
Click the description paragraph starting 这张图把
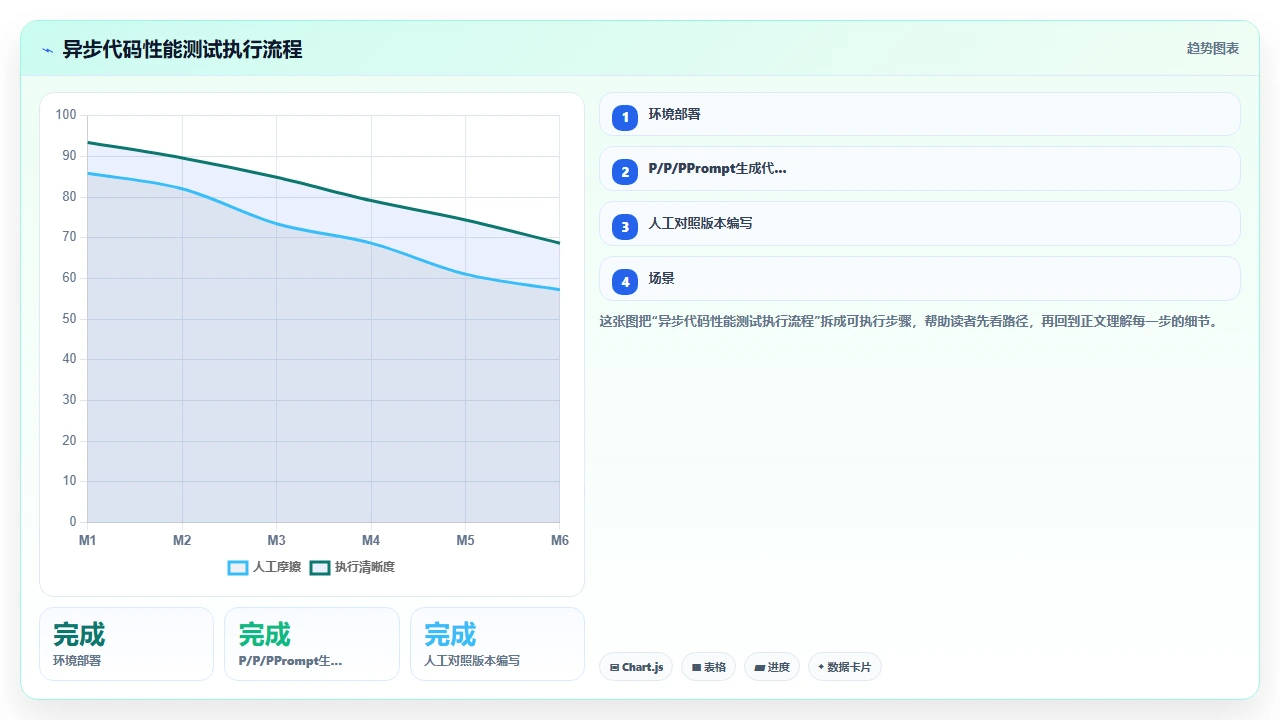[x=908, y=321]
